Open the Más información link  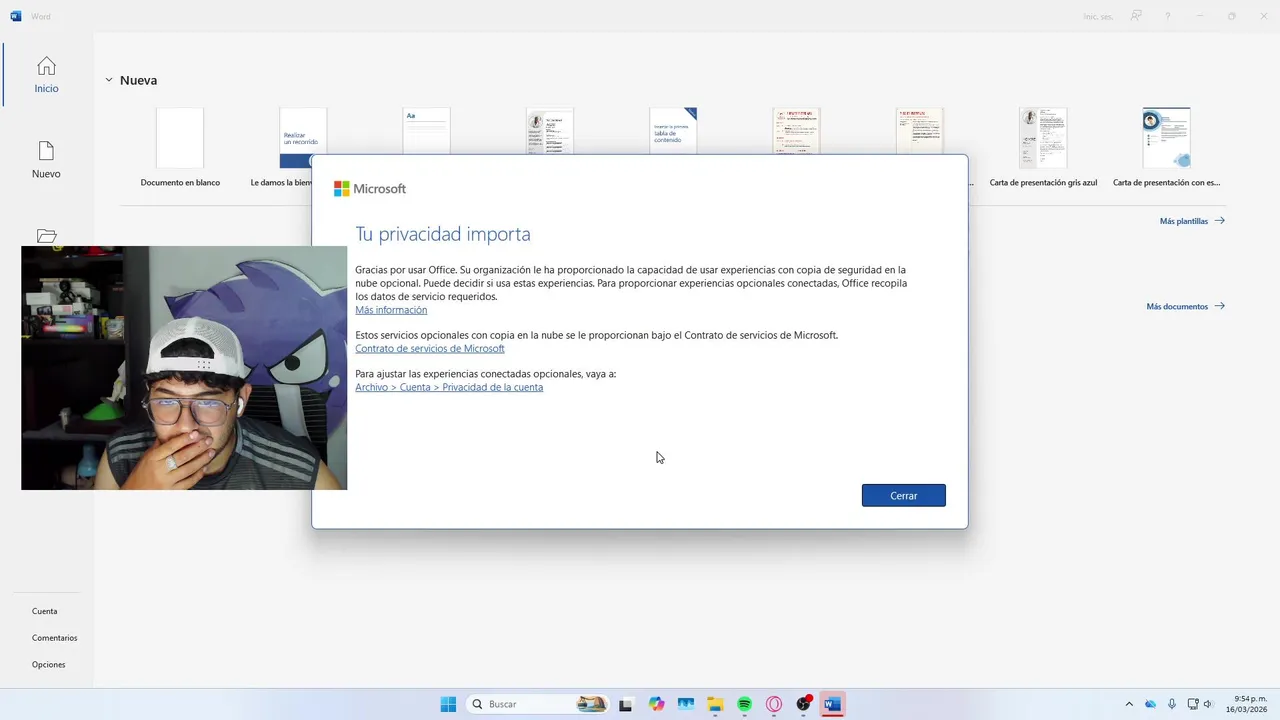pyautogui.click(x=391, y=310)
